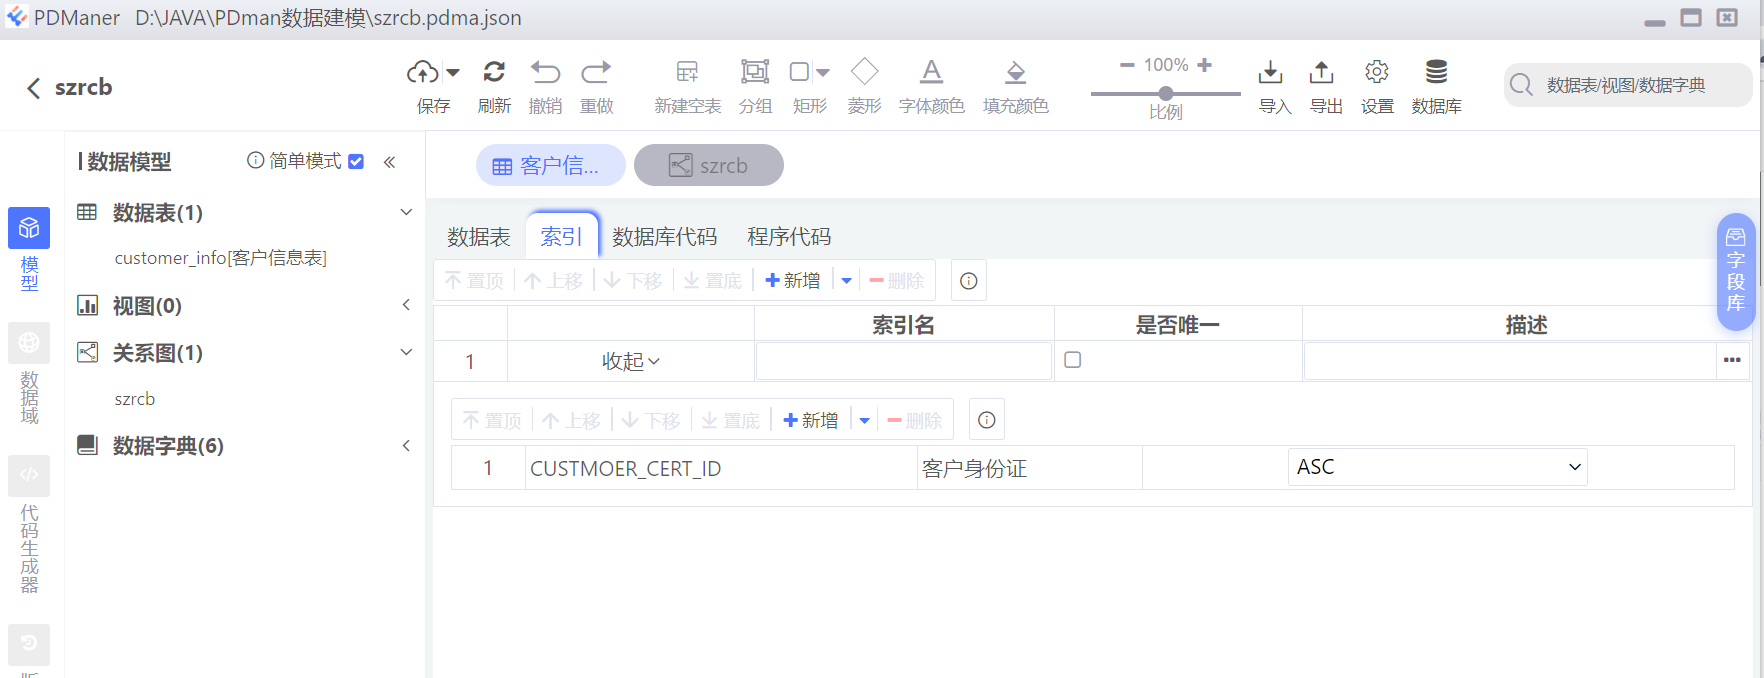Screen dimensions: 1764x678
Task: Click the index name input field
Action: coord(904,361)
